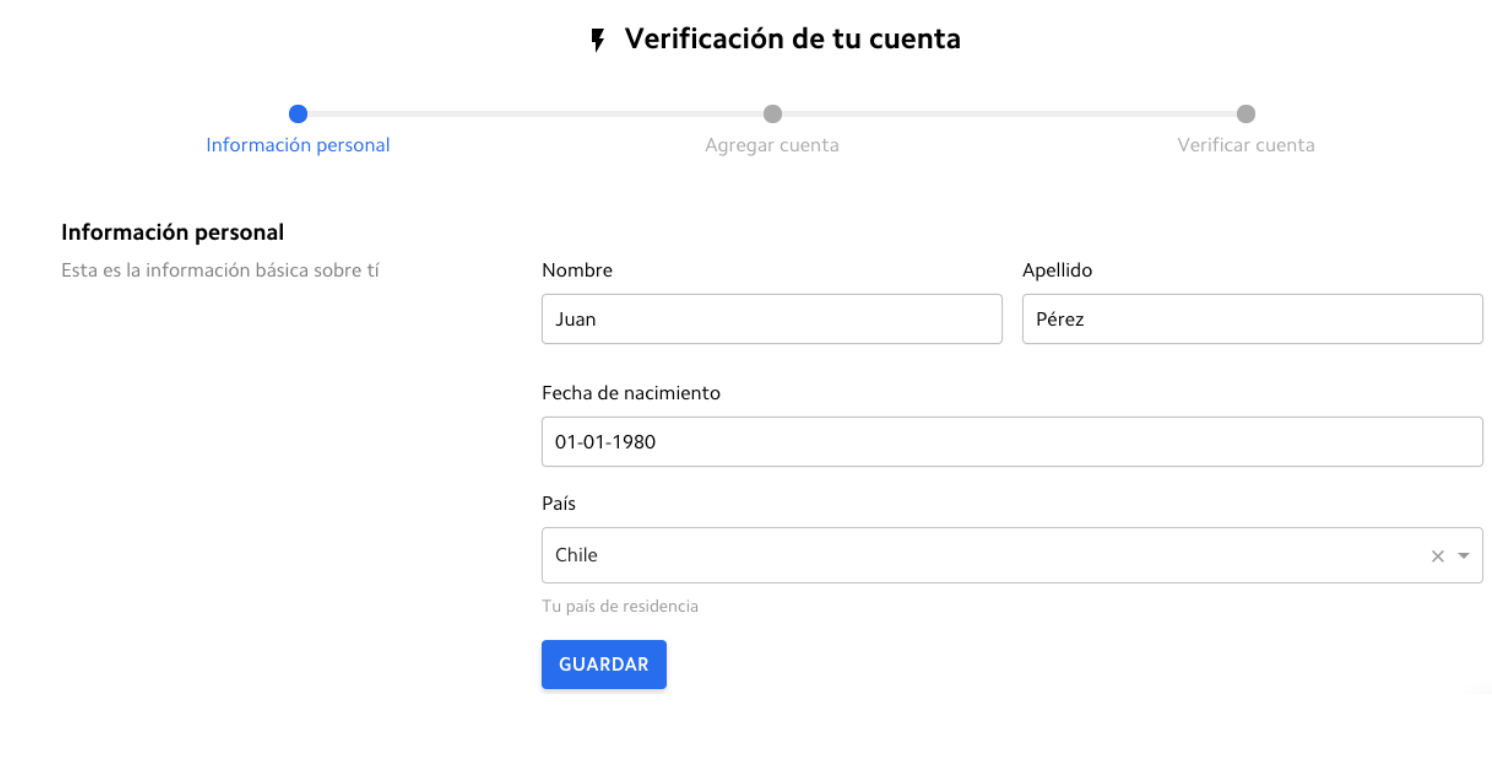The height and width of the screenshot is (778, 1492).
Task: Click the Agregar cuenta step dot
Action: coord(772,114)
